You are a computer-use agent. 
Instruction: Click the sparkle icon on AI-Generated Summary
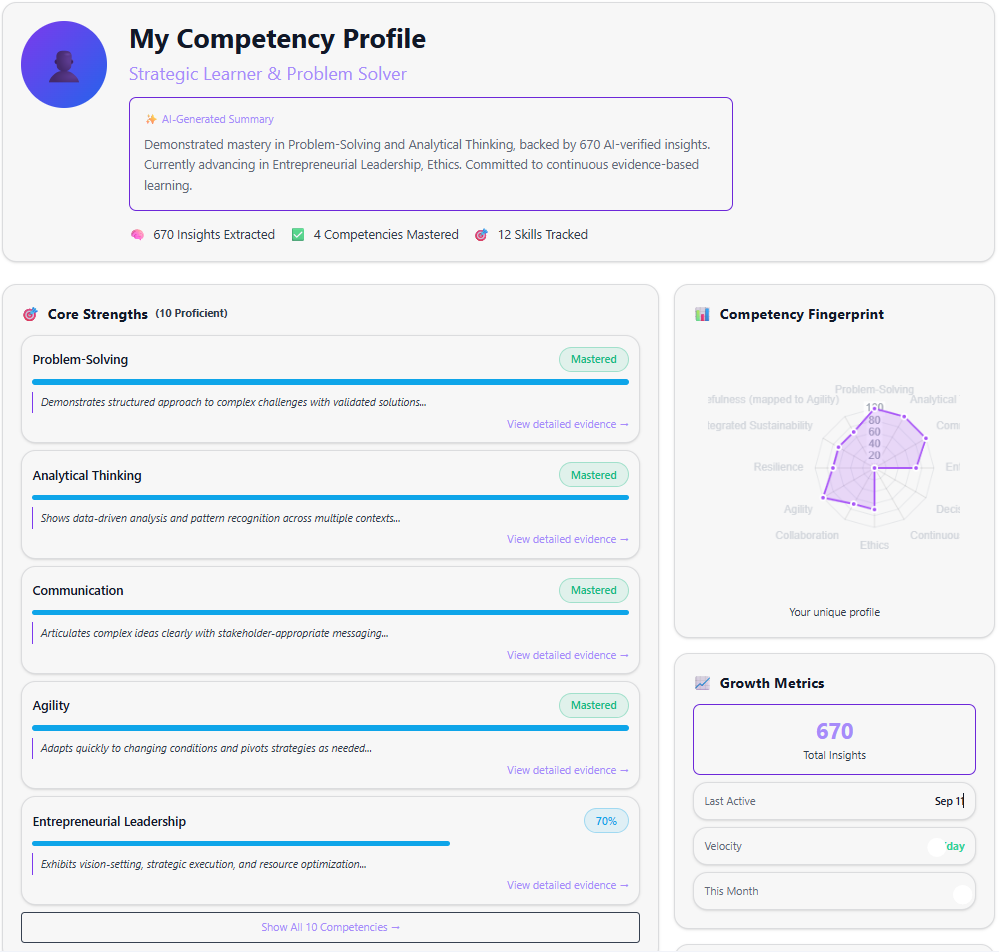point(150,118)
